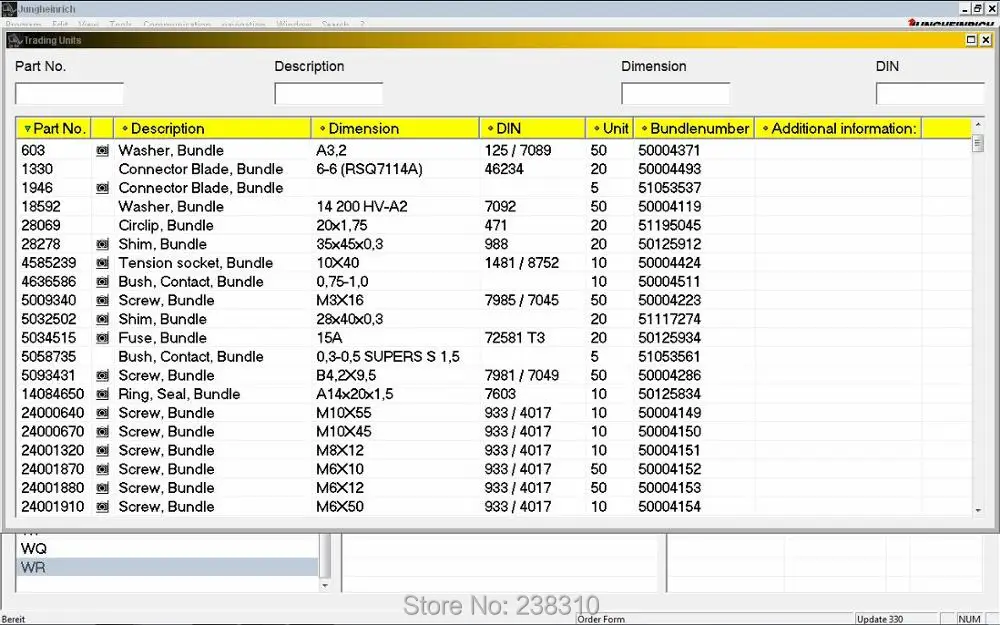Image resolution: width=1000 pixels, height=625 pixels.
Task: Open the camera icon for Fuse, Bundle 5034515
Action: (102, 338)
